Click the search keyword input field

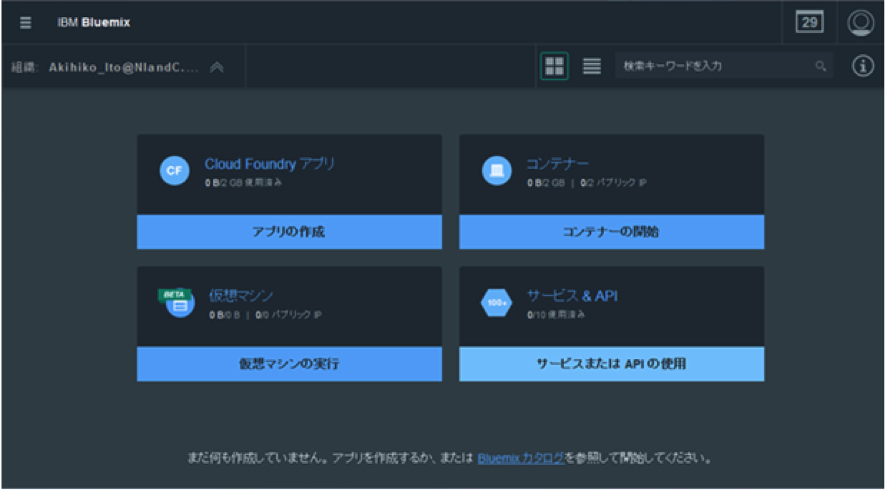724,66
